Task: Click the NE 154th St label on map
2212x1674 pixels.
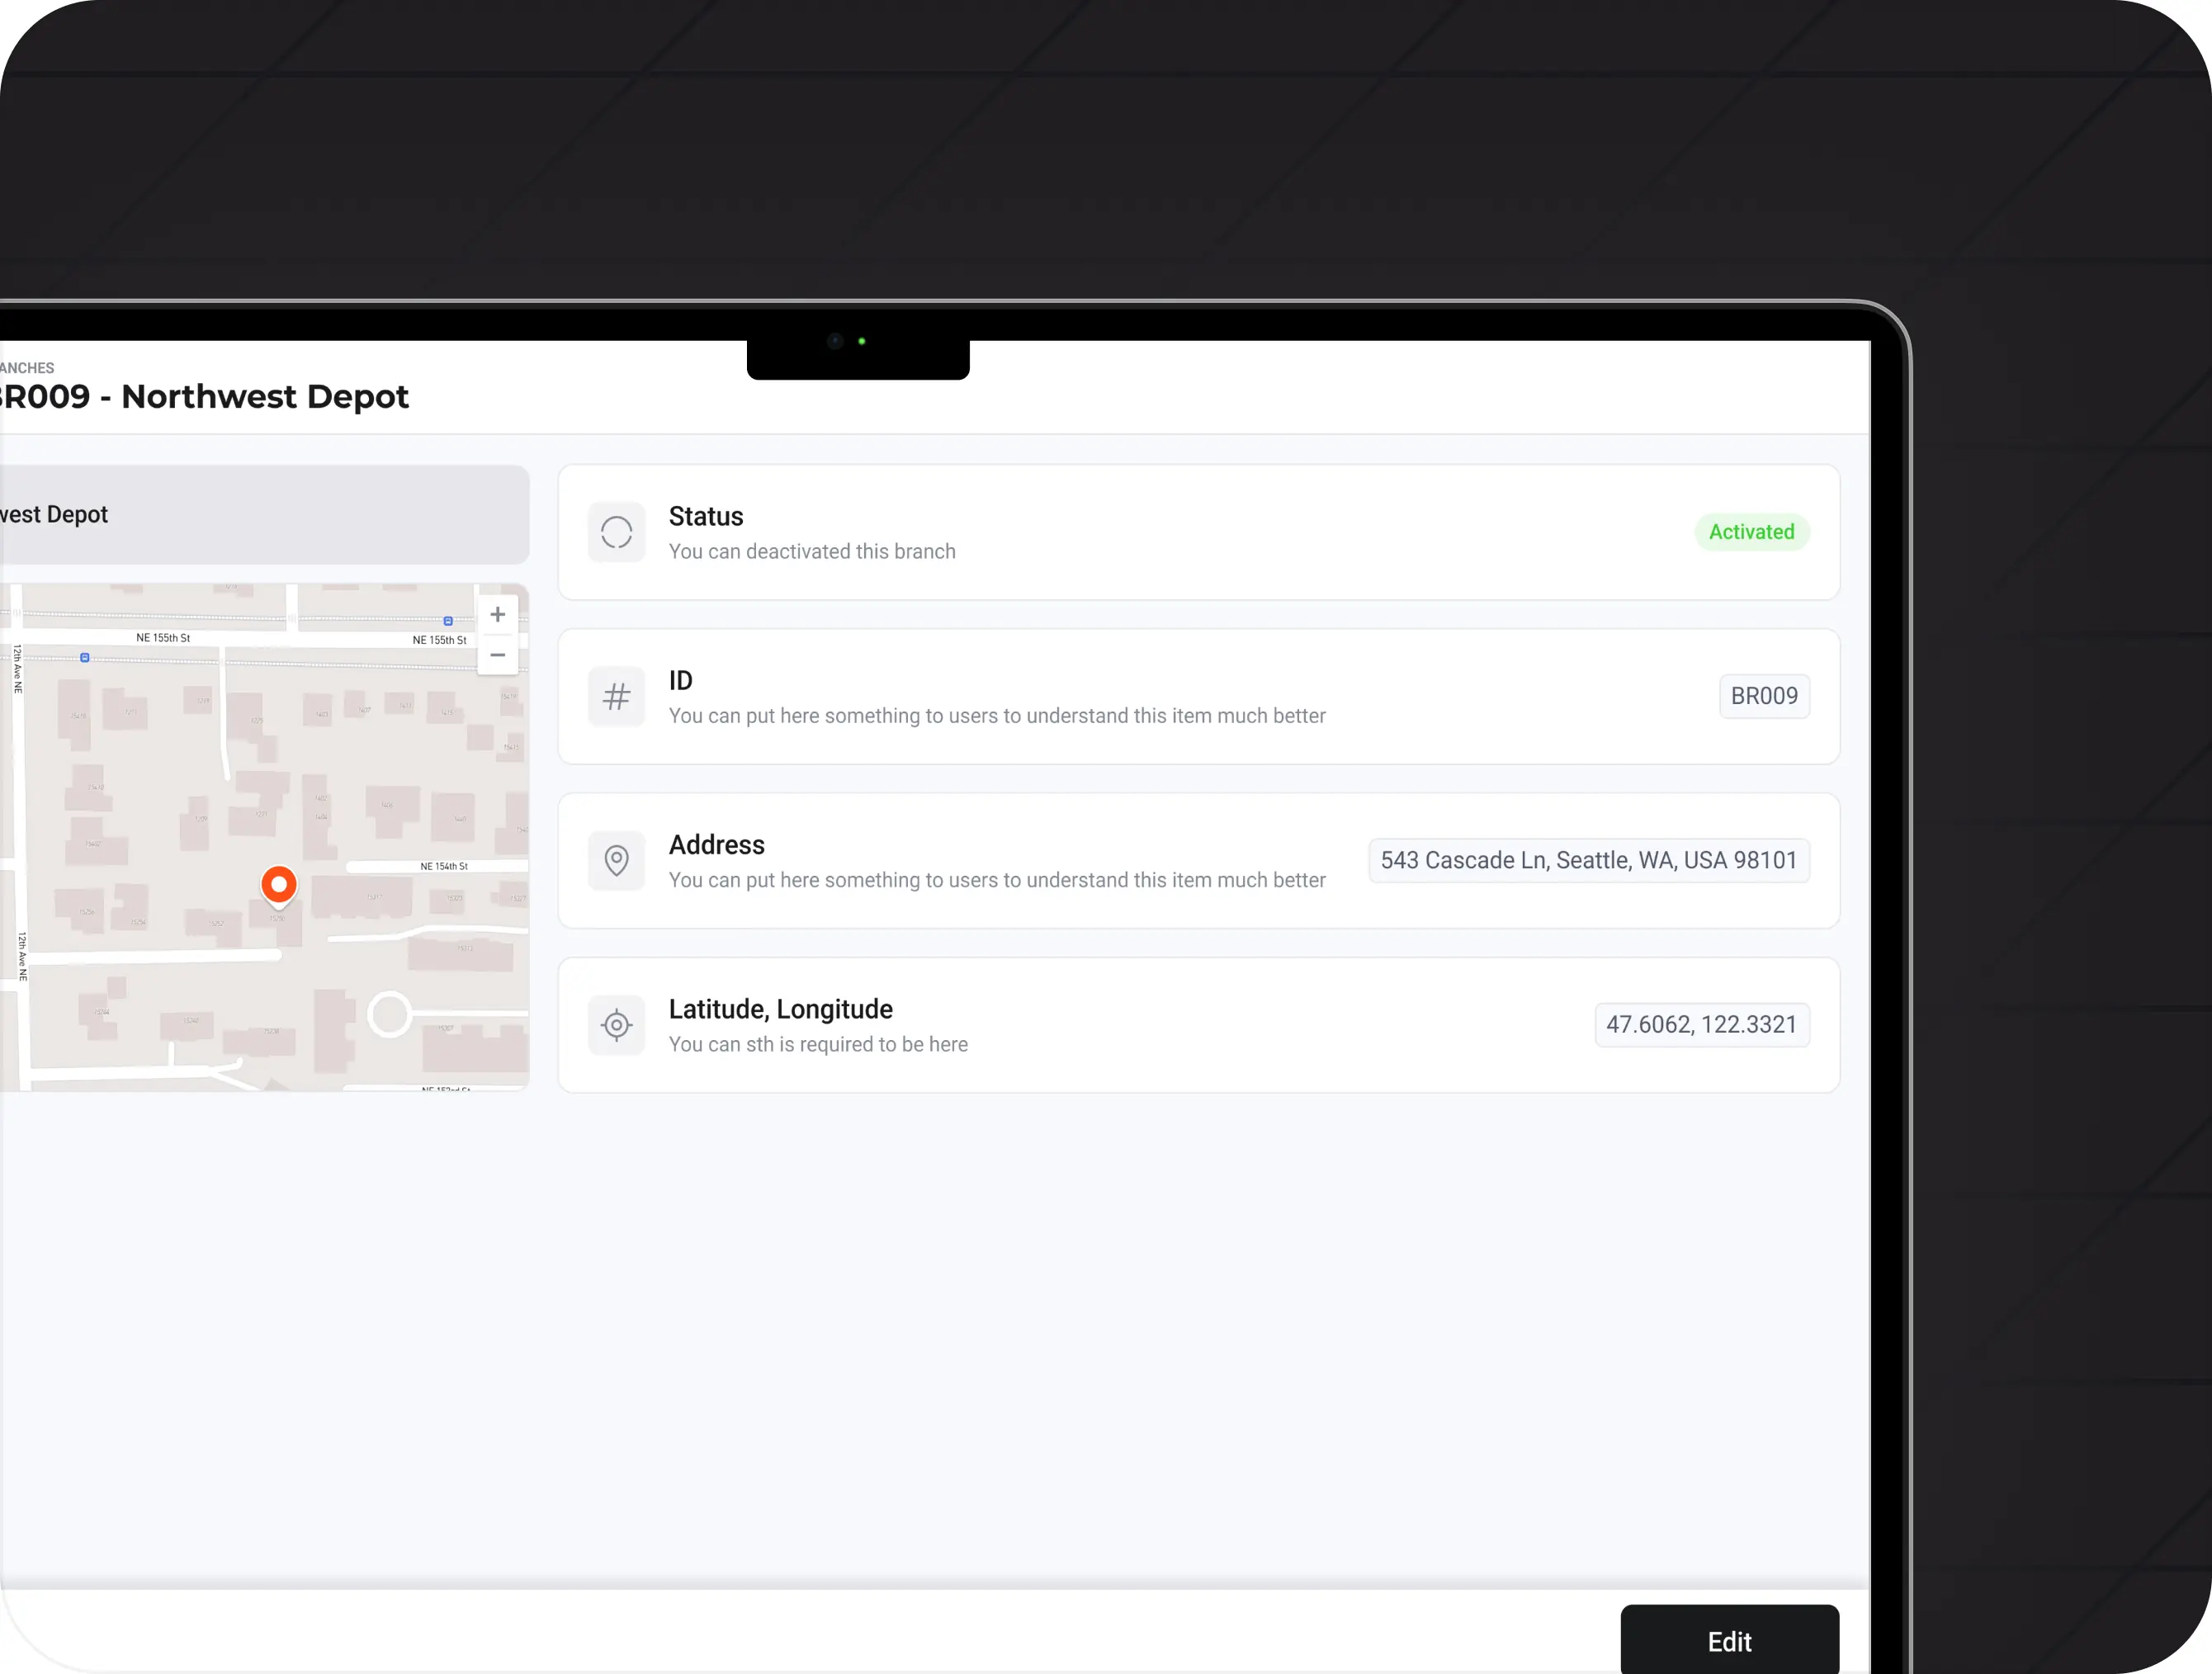Action: (444, 866)
